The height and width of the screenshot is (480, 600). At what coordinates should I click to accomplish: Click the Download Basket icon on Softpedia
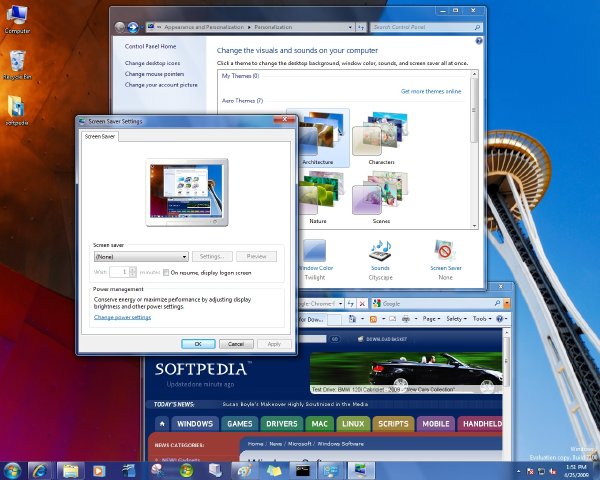click(360, 339)
